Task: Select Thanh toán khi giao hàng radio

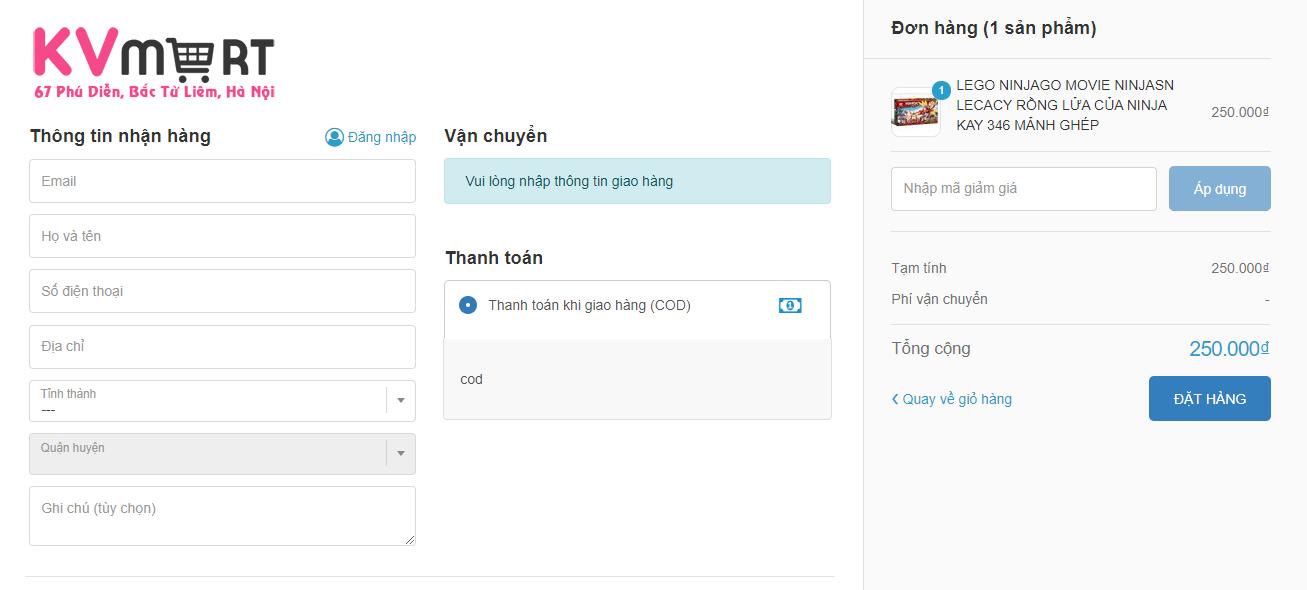Action: [468, 305]
